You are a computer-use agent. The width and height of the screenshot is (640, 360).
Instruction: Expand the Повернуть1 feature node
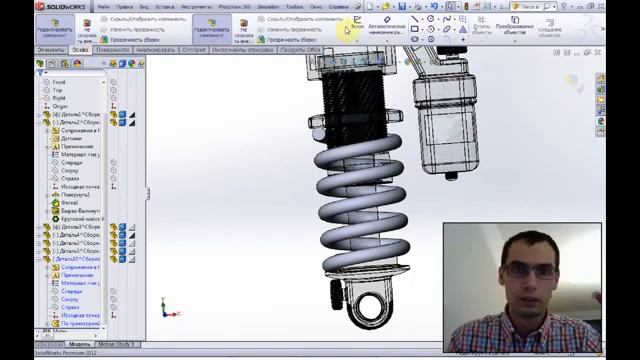point(47,195)
